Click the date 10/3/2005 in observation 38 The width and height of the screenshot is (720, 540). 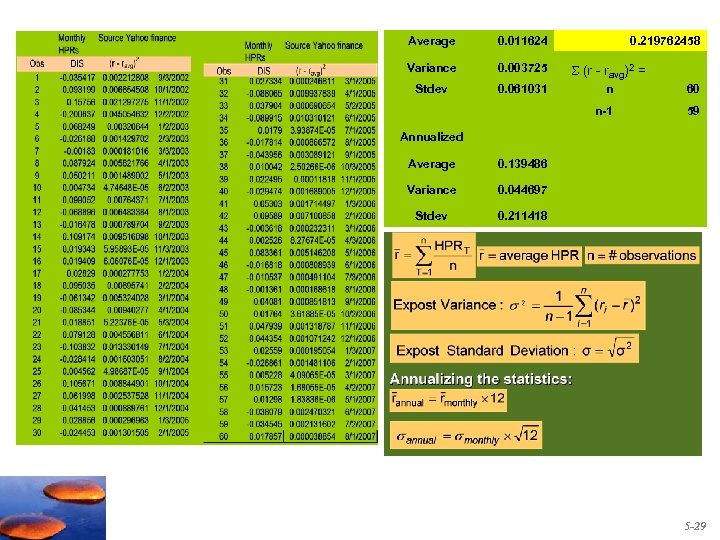pos(359,167)
